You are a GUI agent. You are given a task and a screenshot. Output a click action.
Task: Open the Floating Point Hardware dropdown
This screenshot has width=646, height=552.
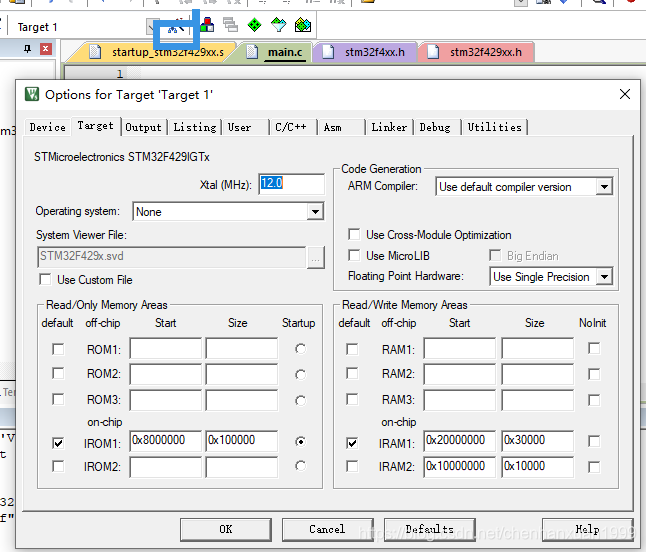pos(604,276)
